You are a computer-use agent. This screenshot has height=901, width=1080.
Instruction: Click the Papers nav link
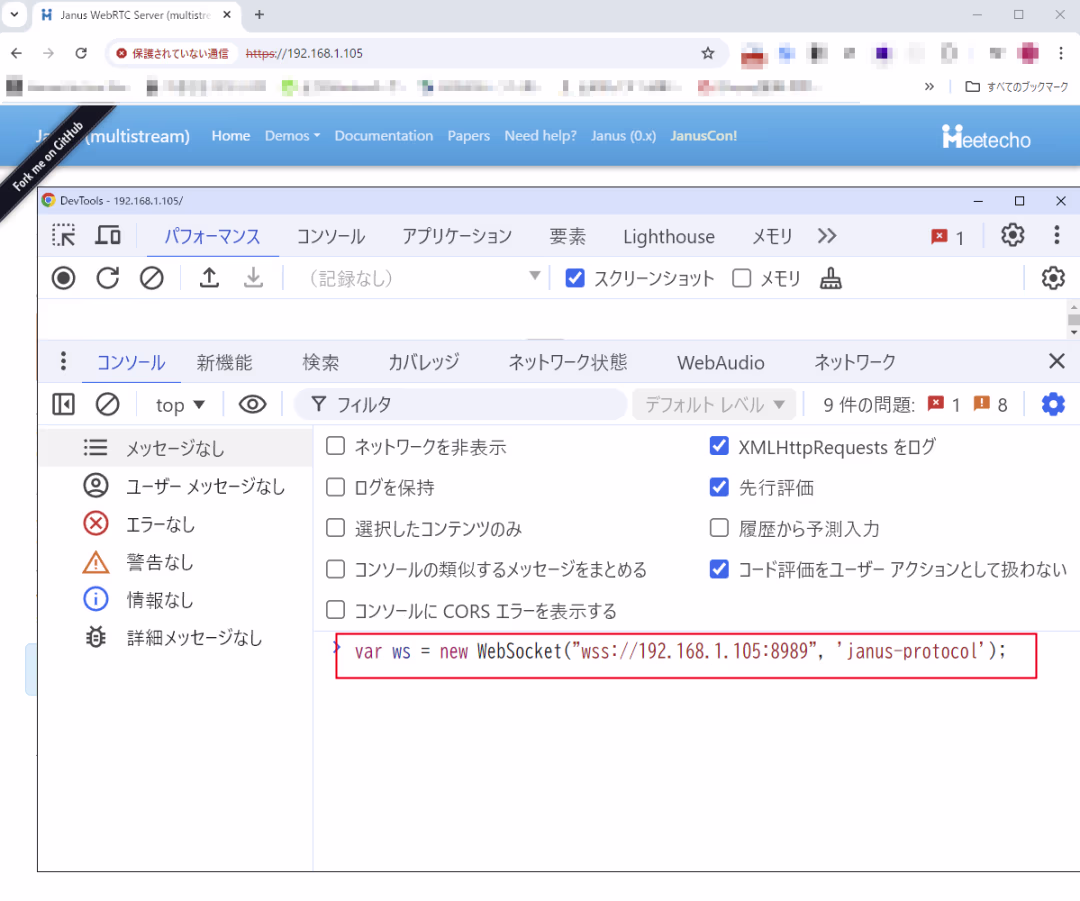[x=468, y=136]
